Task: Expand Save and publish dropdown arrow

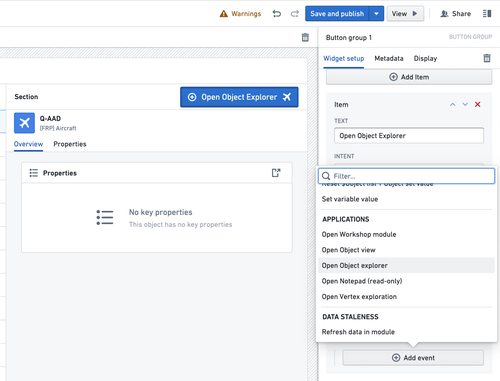Action: (x=376, y=14)
